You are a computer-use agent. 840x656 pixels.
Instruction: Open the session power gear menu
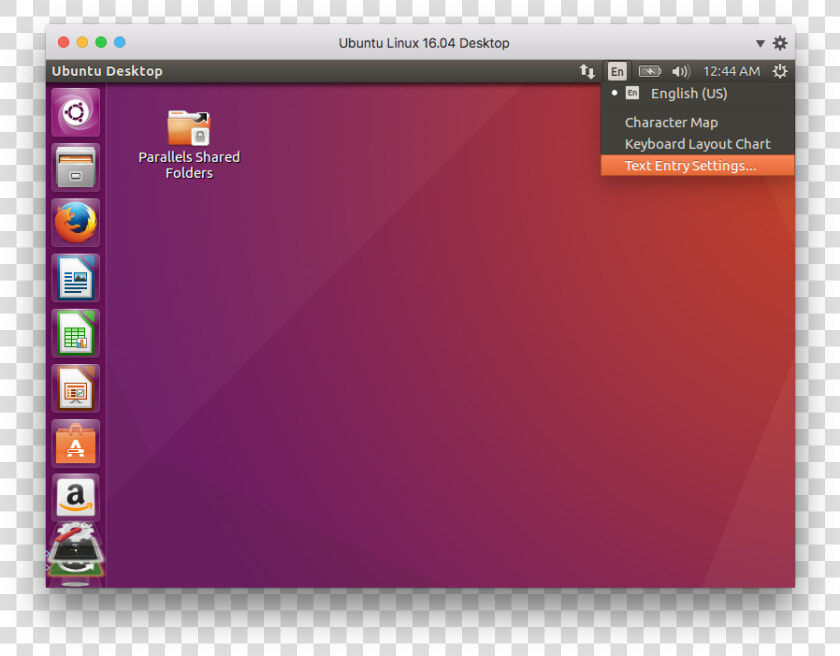point(780,71)
